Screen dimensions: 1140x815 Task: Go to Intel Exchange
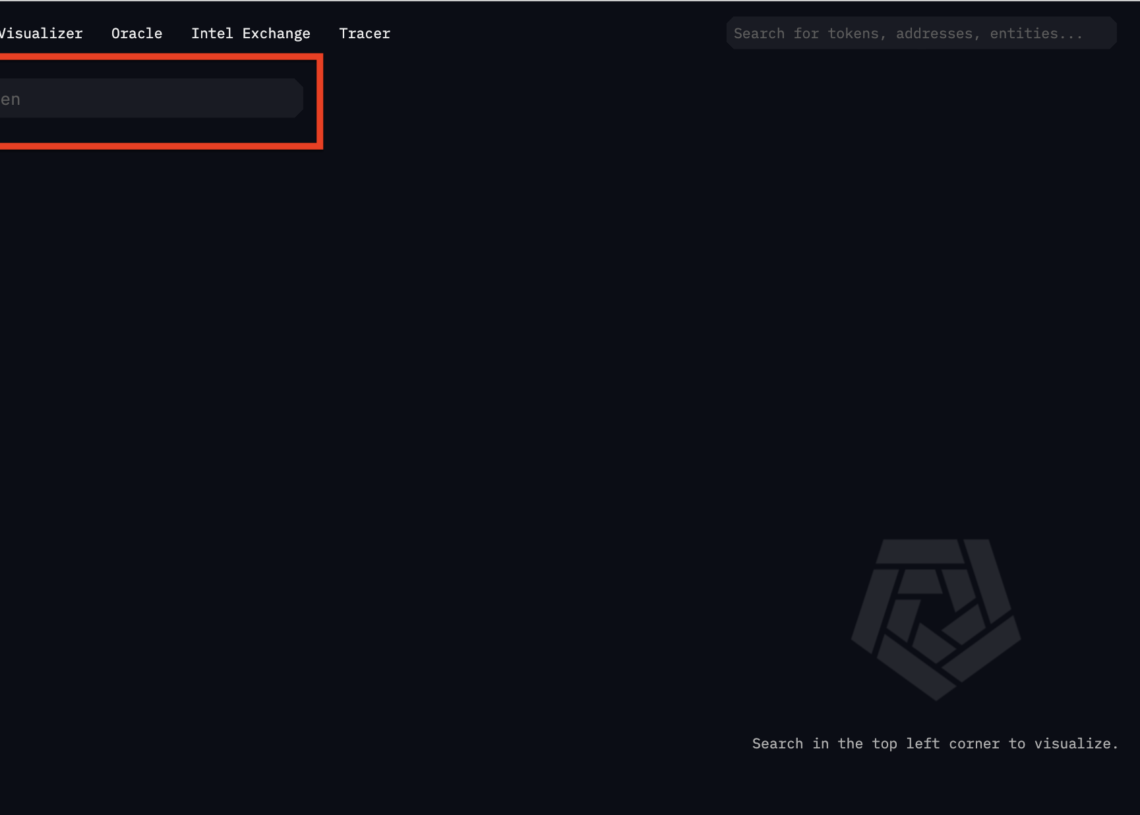(x=251, y=33)
